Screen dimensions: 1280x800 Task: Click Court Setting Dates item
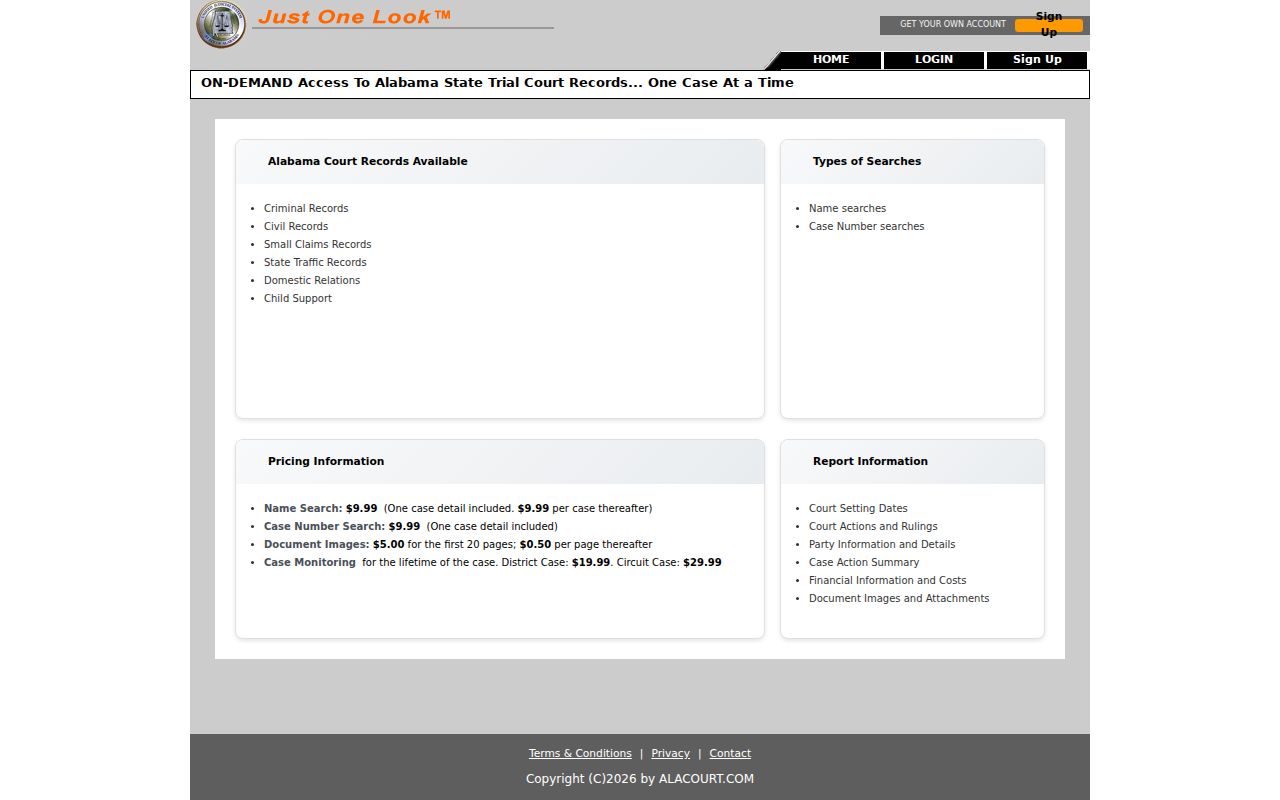[x=858, y=509]
